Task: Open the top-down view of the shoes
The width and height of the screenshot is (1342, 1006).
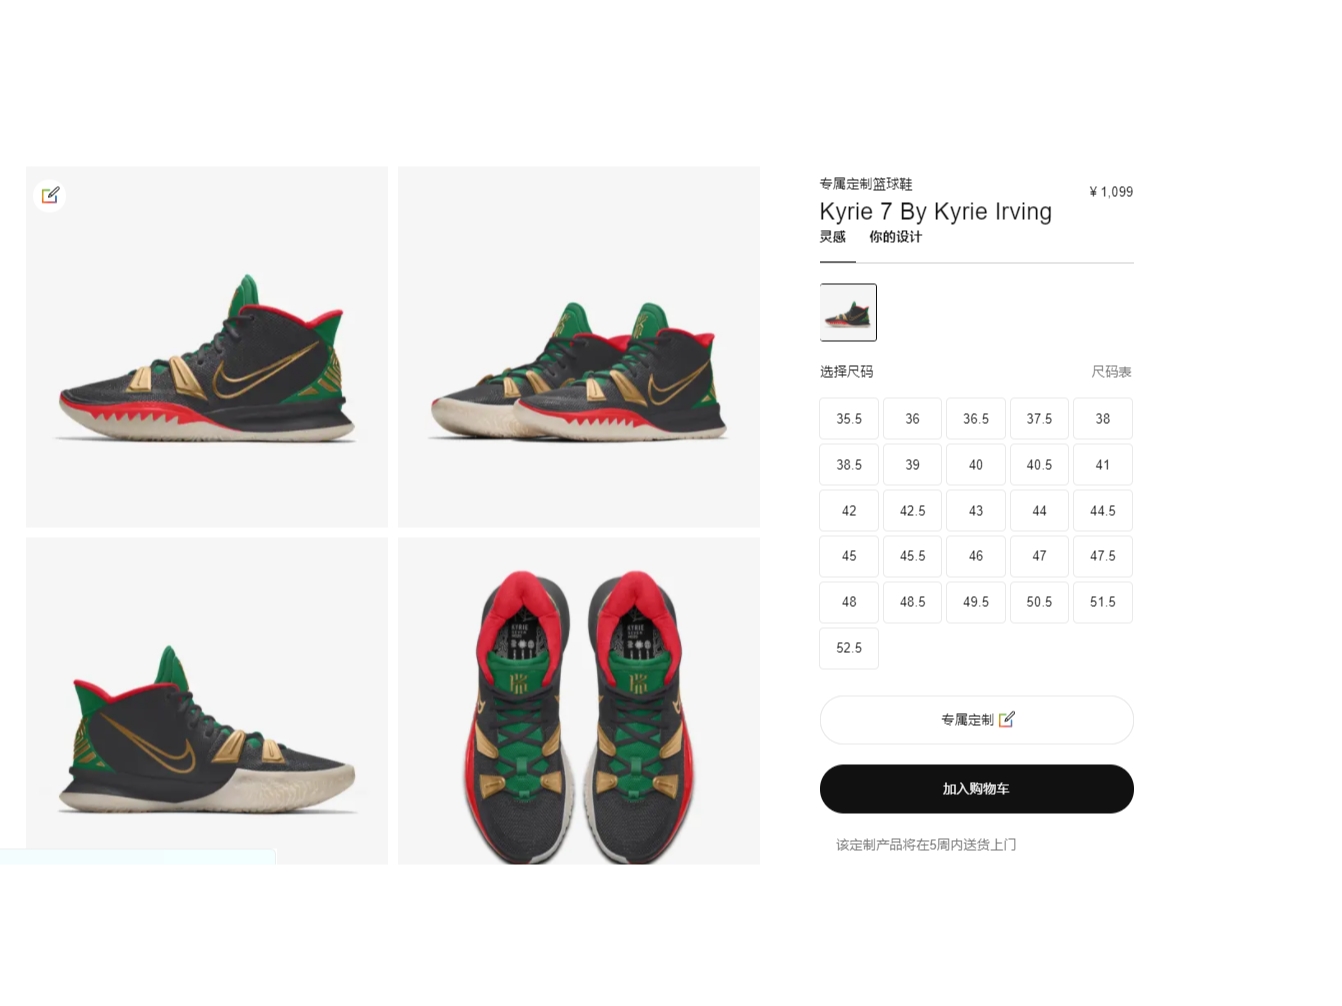Action: point(579,701)
